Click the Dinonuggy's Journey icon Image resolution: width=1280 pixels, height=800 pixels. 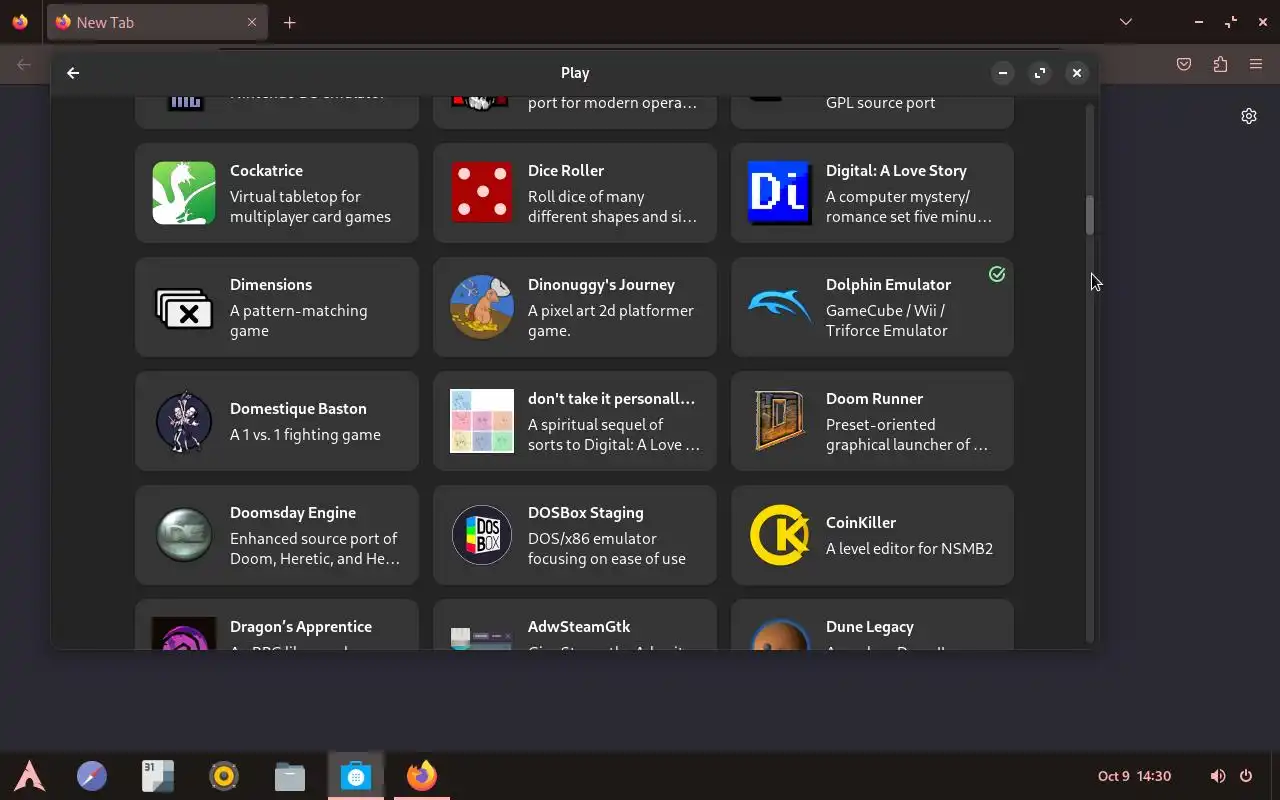point(482,307)
